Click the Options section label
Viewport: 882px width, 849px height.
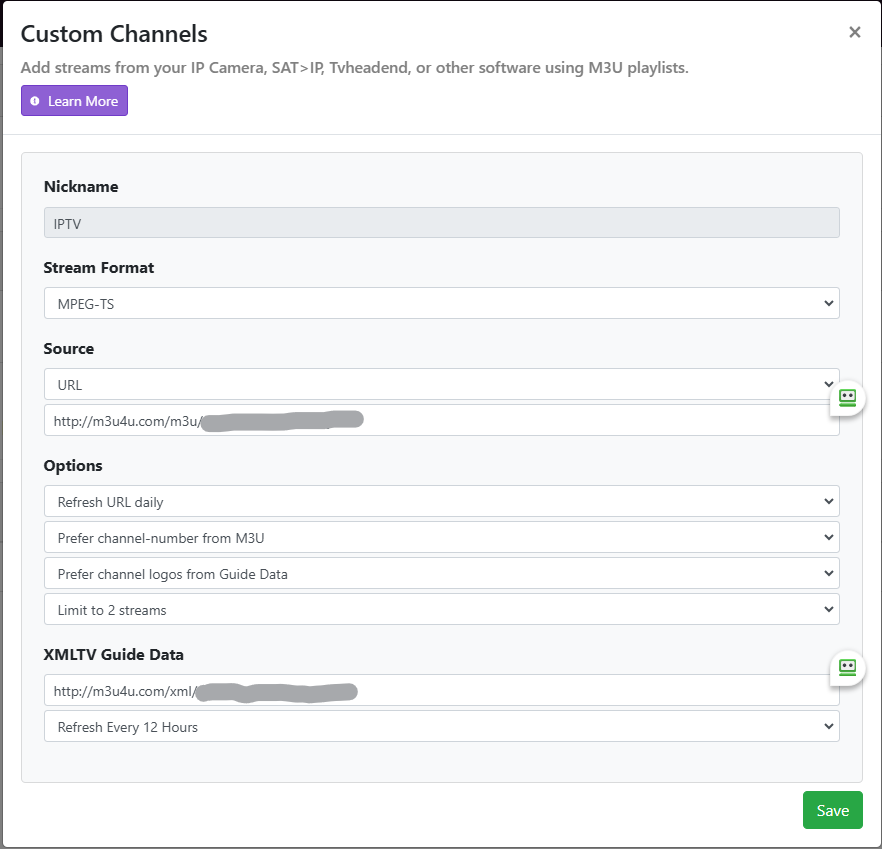[73, 466]
